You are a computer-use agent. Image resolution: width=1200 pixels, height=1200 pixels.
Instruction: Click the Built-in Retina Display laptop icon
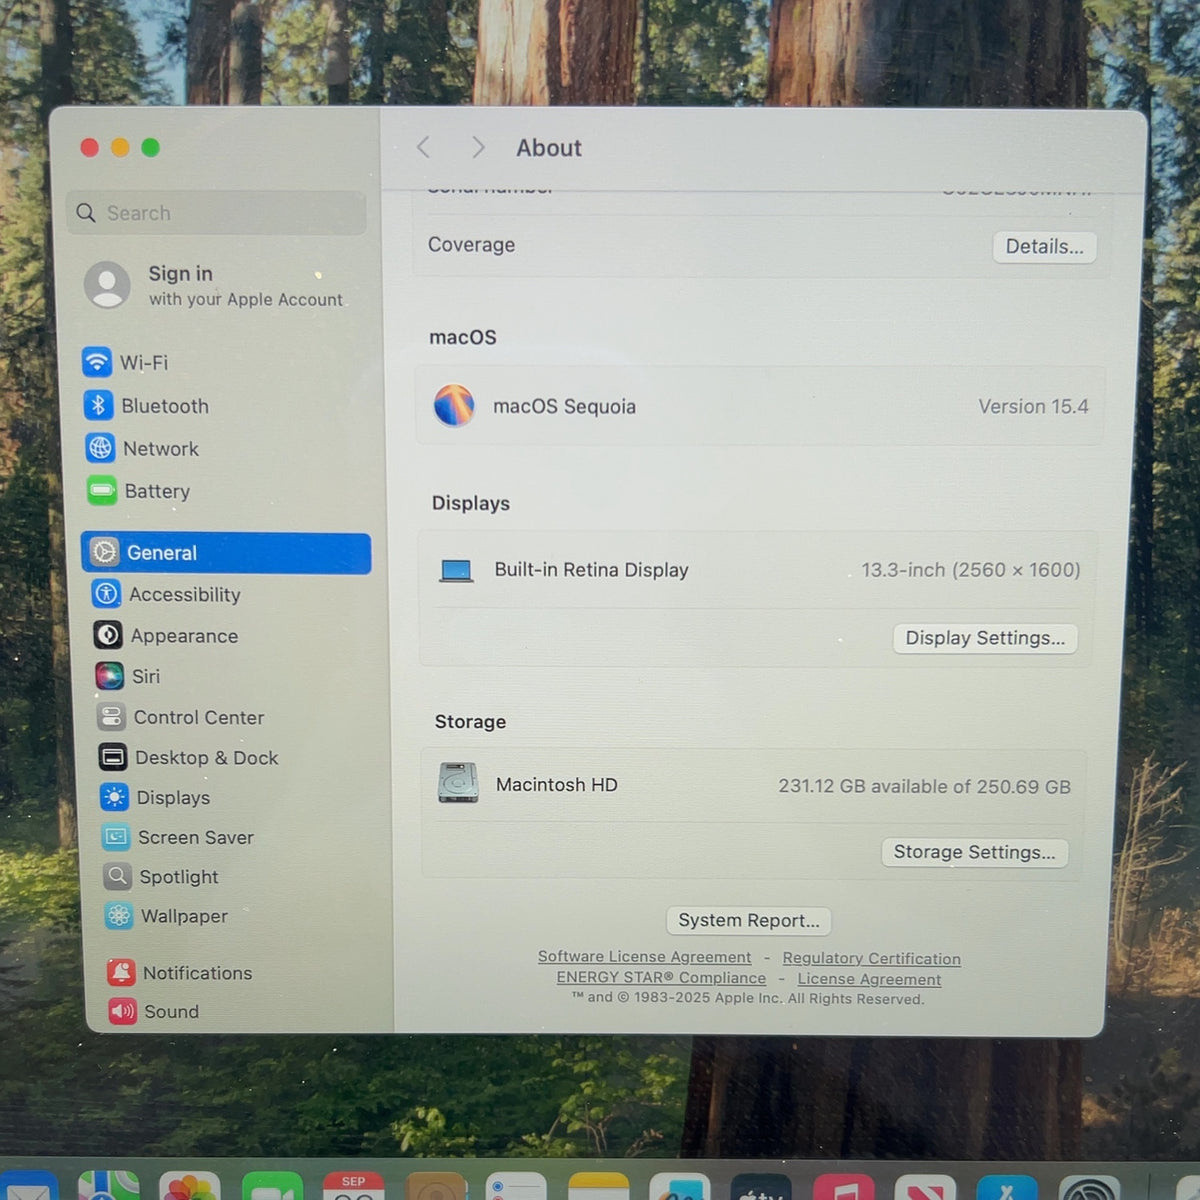[456, 570]
